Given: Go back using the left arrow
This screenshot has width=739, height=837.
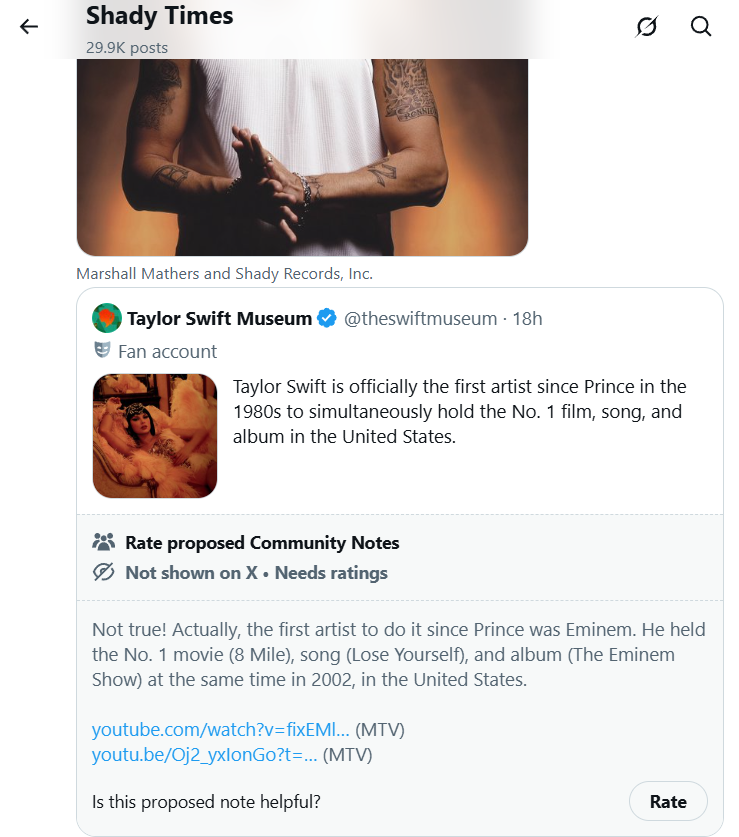Looking at the screenshot, I should (29, 26).
